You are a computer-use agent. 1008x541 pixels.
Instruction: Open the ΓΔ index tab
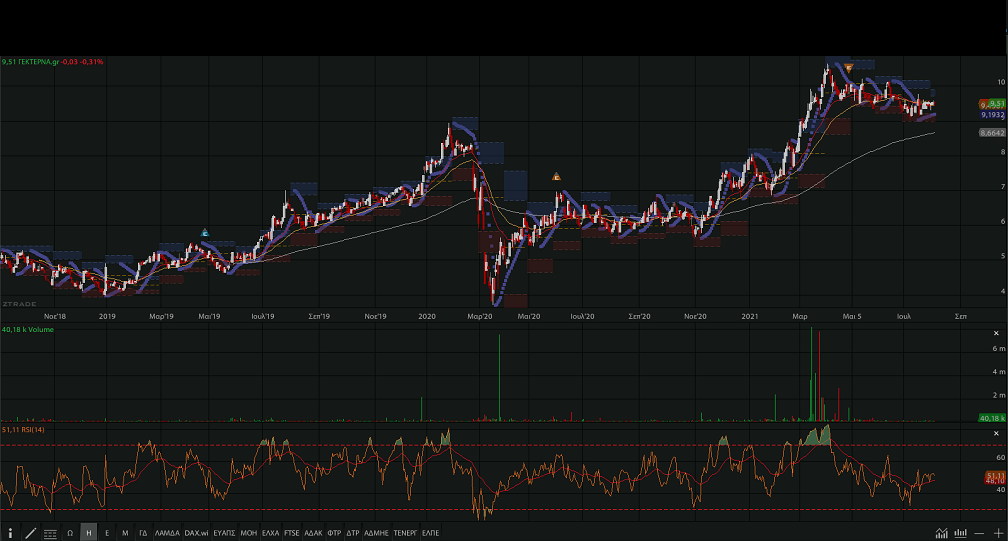pyautogui.click(x=143, y=533)
